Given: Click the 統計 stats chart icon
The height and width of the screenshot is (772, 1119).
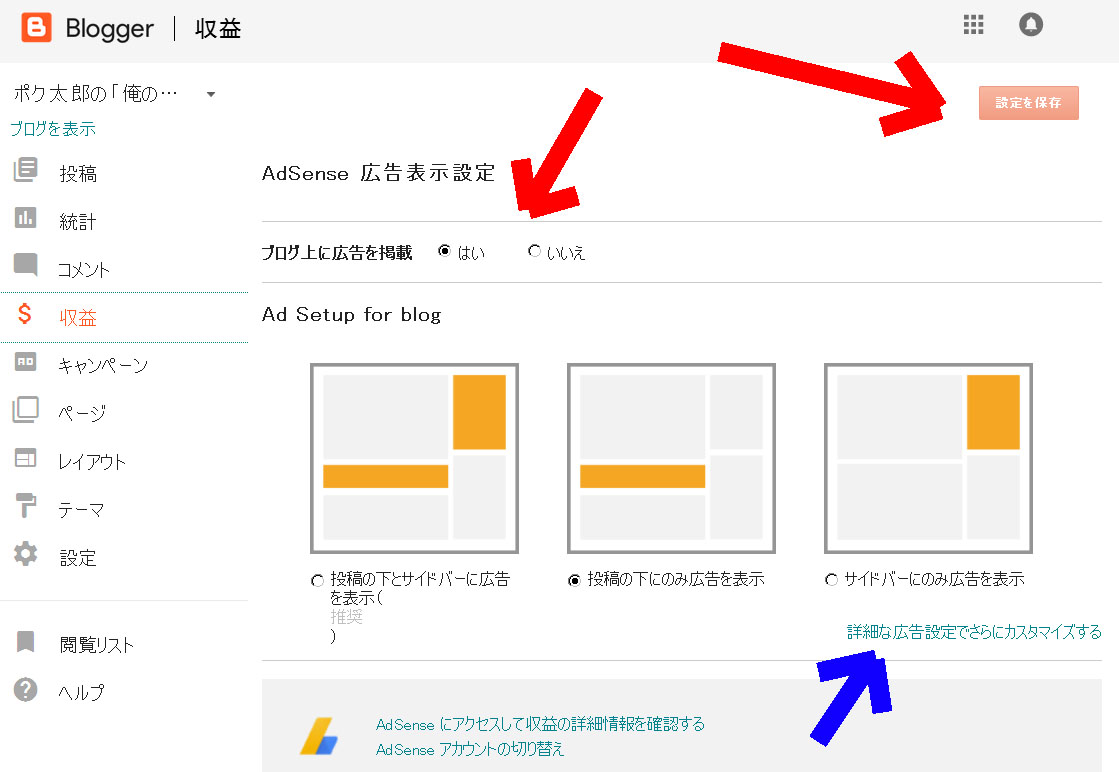Looking at the screenshot, I should click(26, 218).
